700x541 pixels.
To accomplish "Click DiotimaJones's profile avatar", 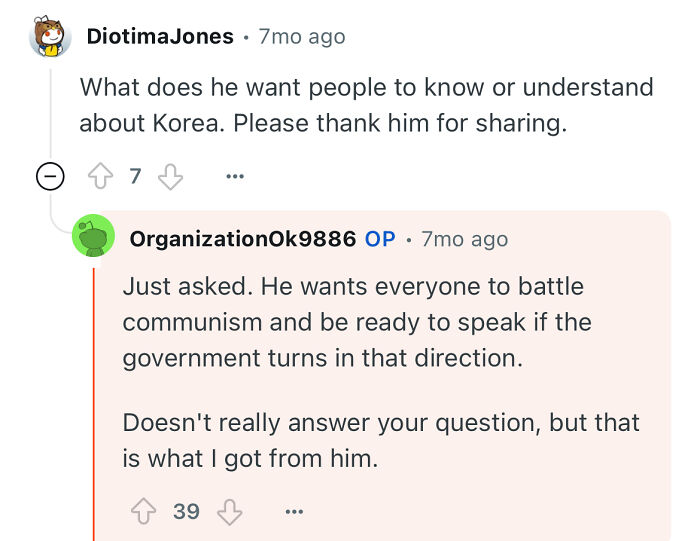I will point(50,38).
